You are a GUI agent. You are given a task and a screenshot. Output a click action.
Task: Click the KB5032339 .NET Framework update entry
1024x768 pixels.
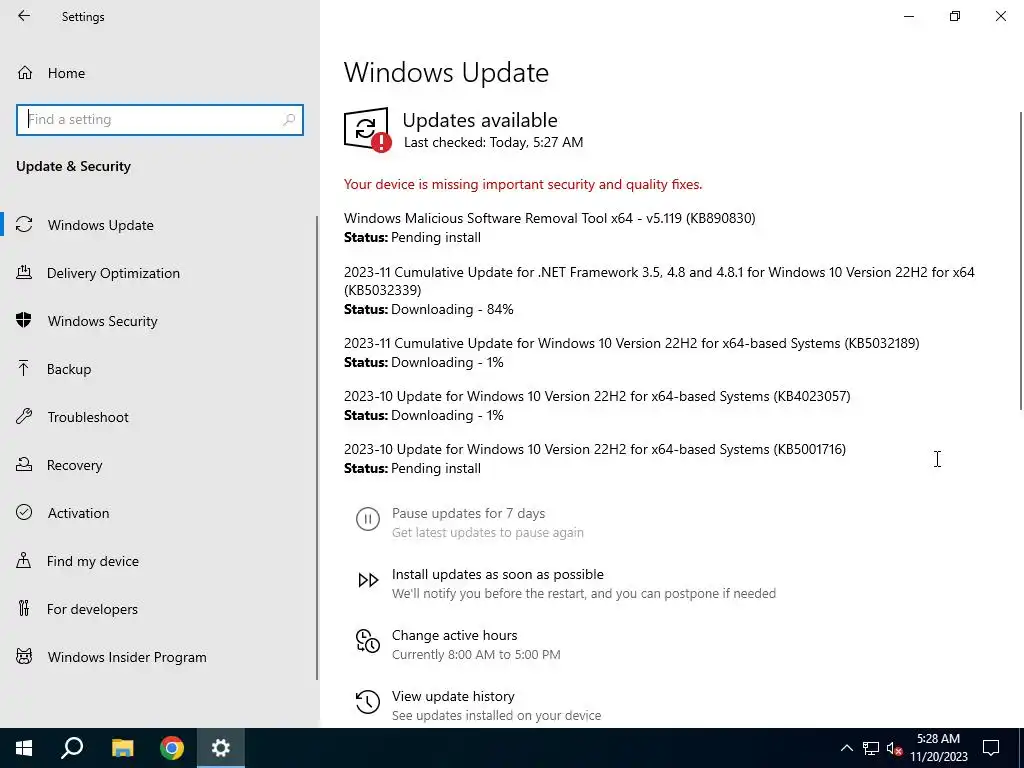click(x=660, y=291)
